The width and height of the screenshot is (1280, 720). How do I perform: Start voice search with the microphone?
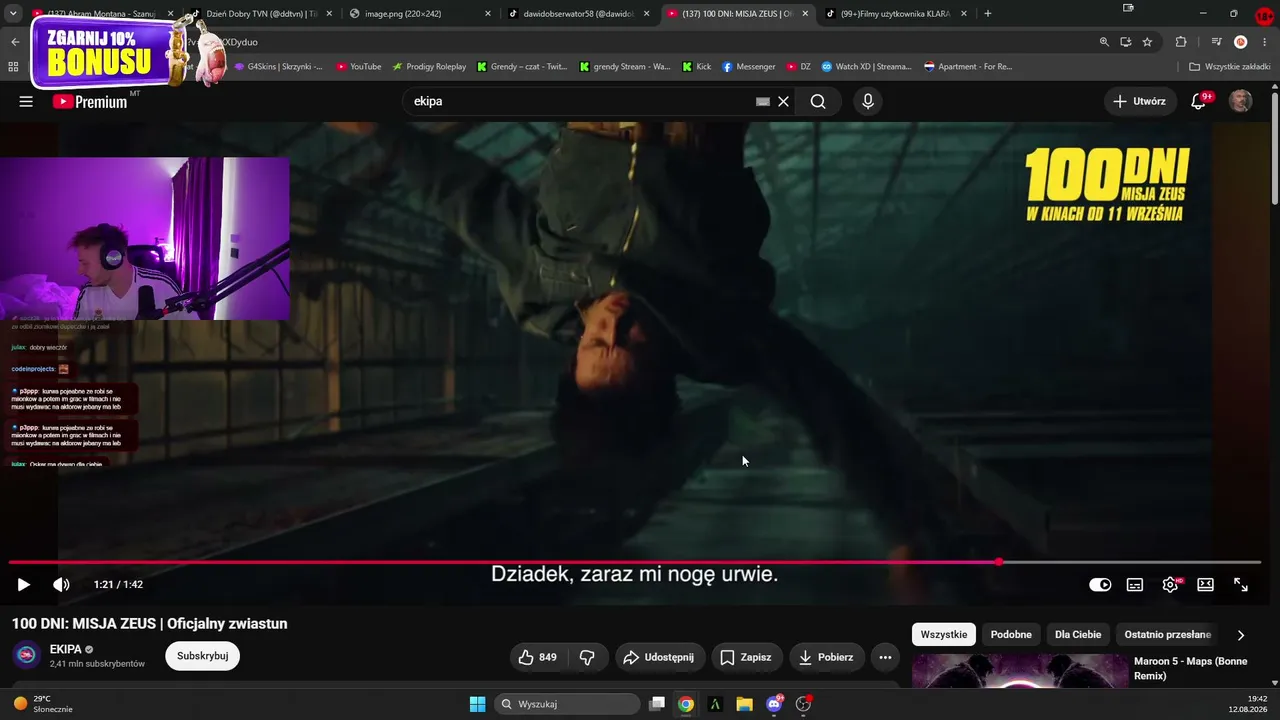(x=868, y=101)
